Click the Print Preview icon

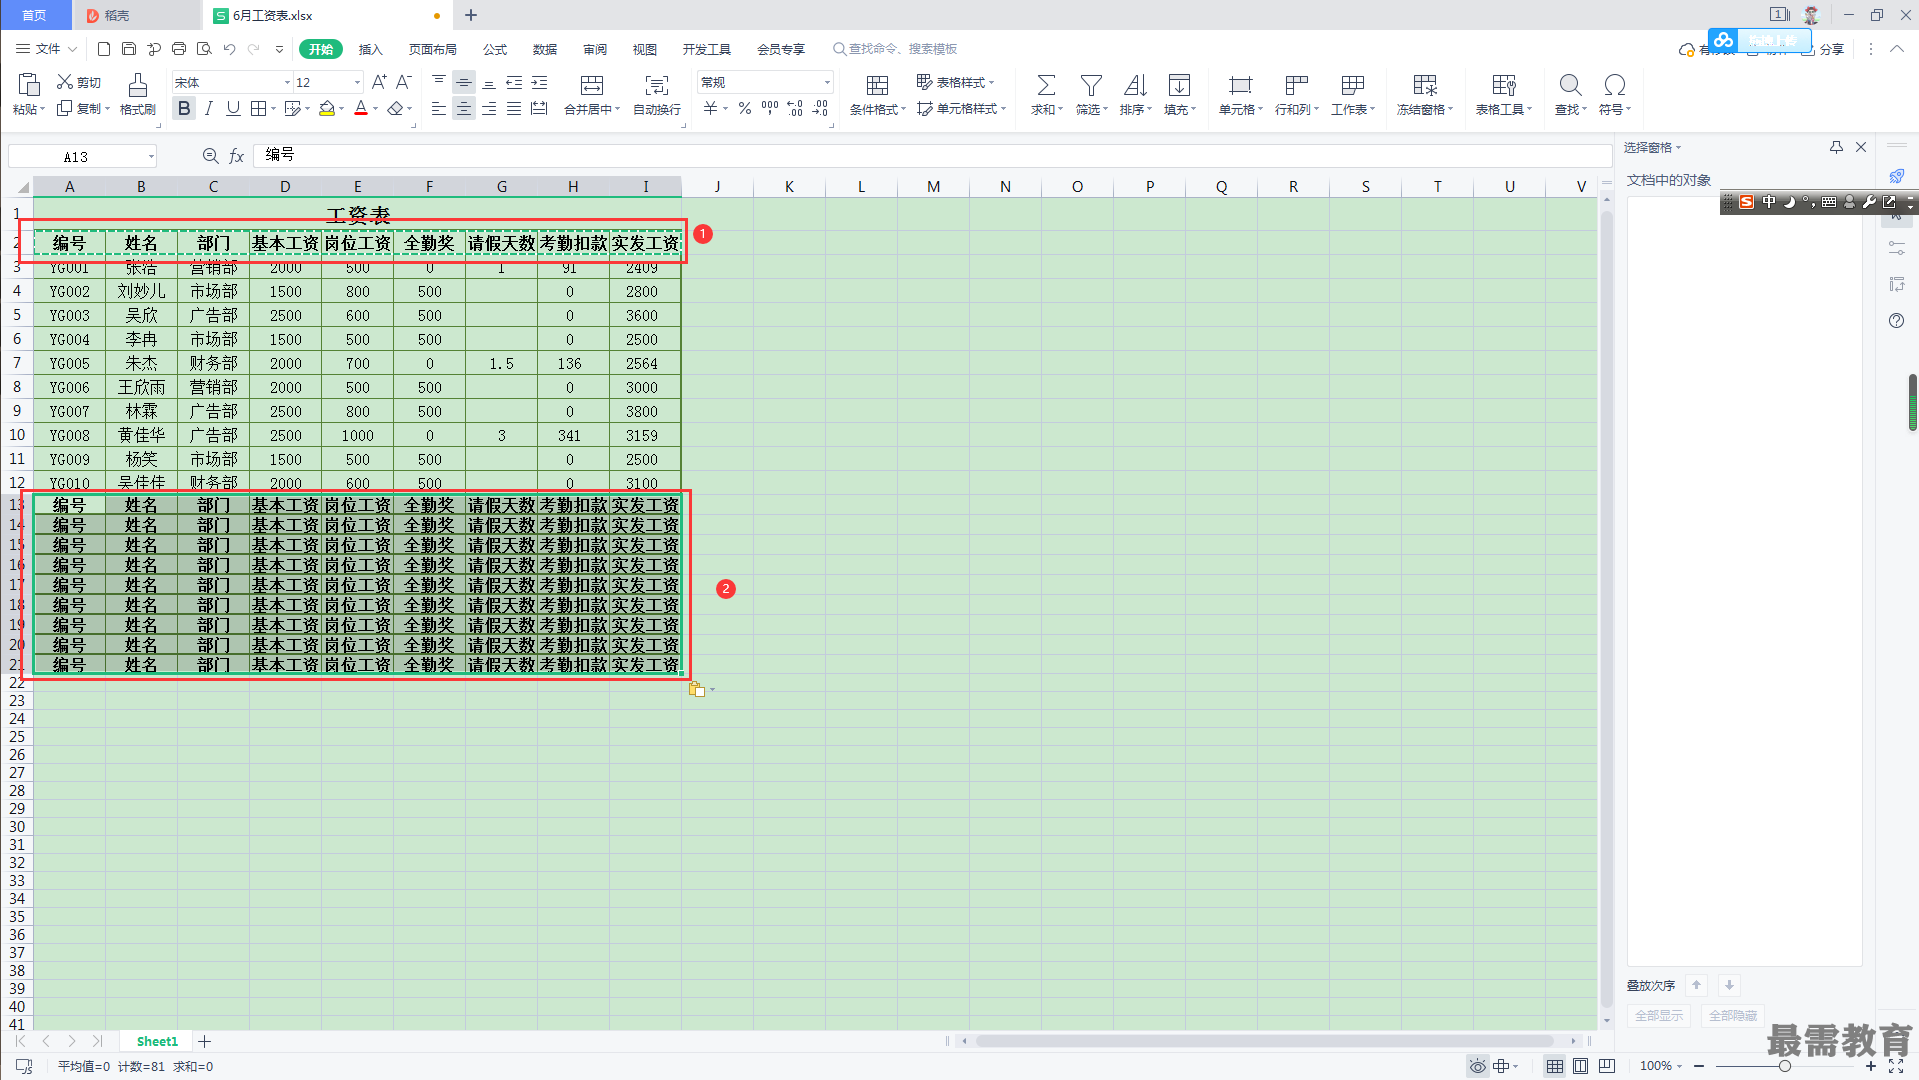[204, 49]
